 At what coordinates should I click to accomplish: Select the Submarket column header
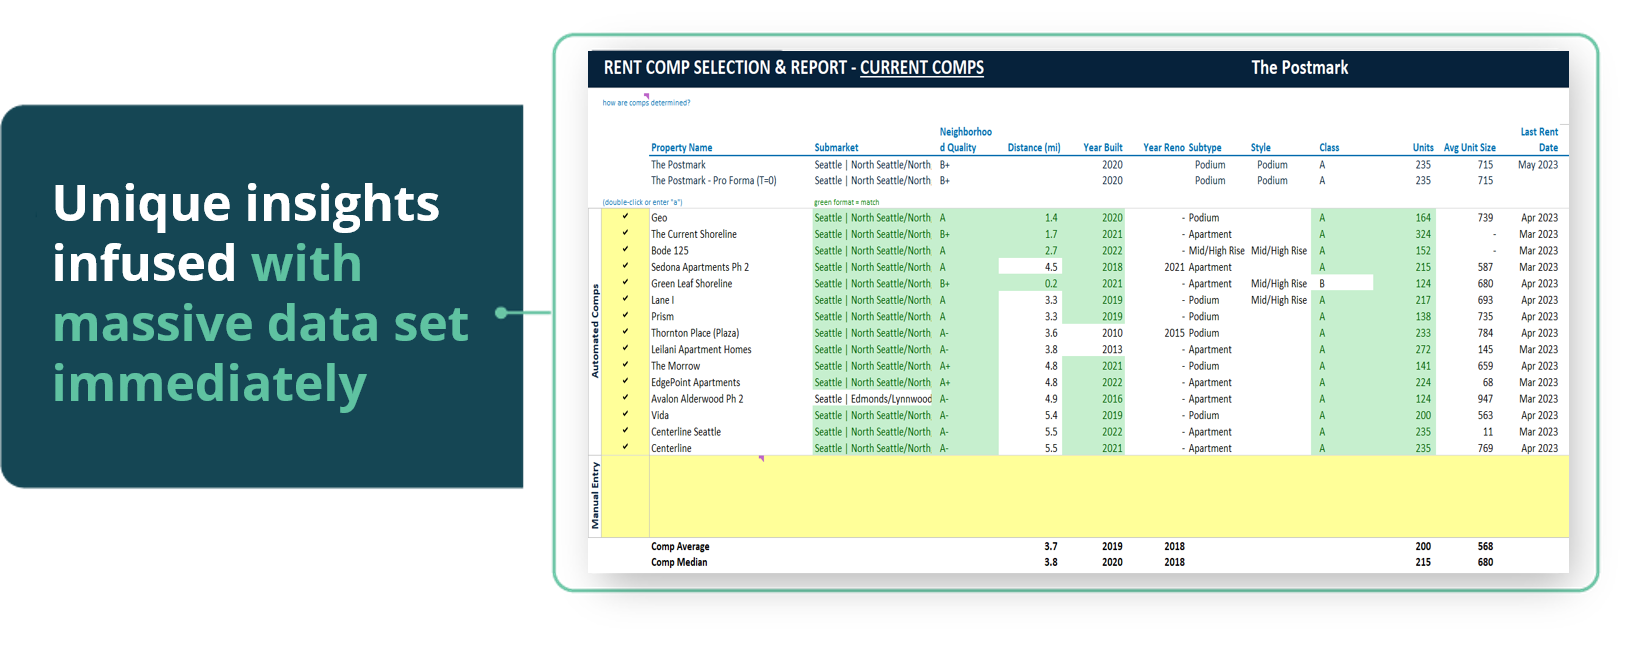836,148
